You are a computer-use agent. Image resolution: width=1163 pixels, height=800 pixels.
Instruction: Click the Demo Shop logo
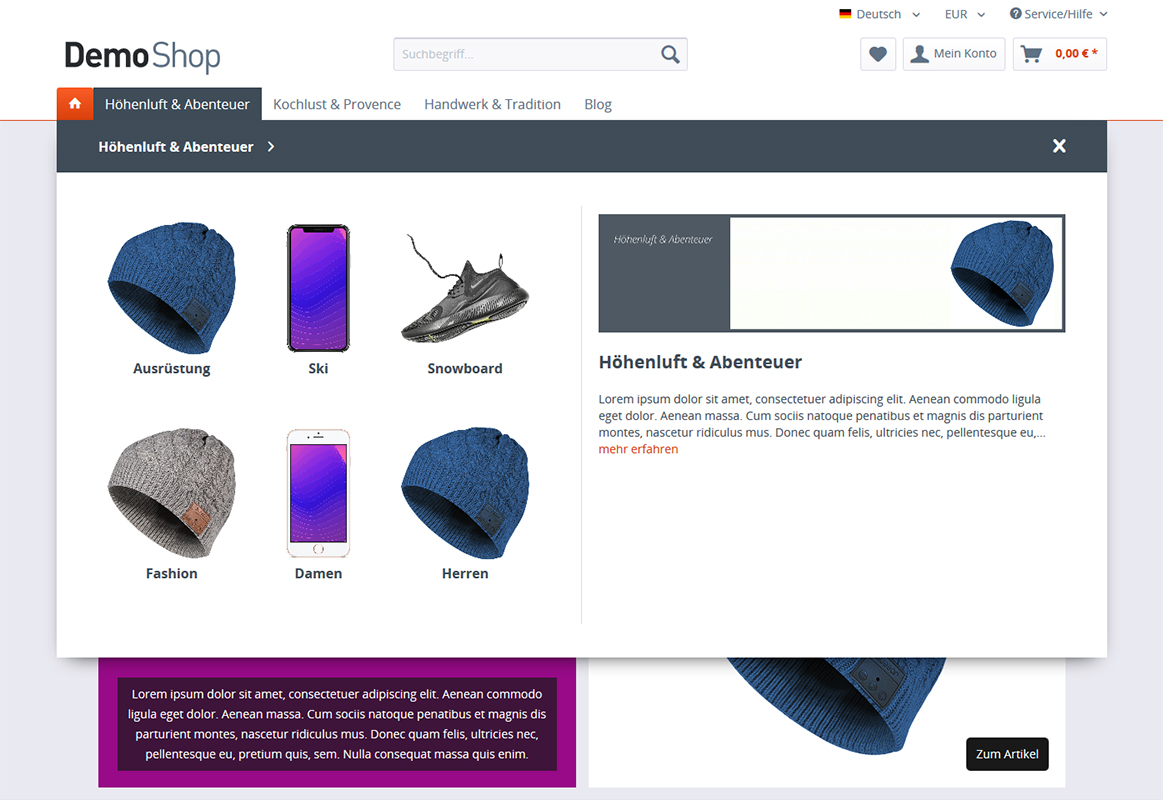click(142, 56)
